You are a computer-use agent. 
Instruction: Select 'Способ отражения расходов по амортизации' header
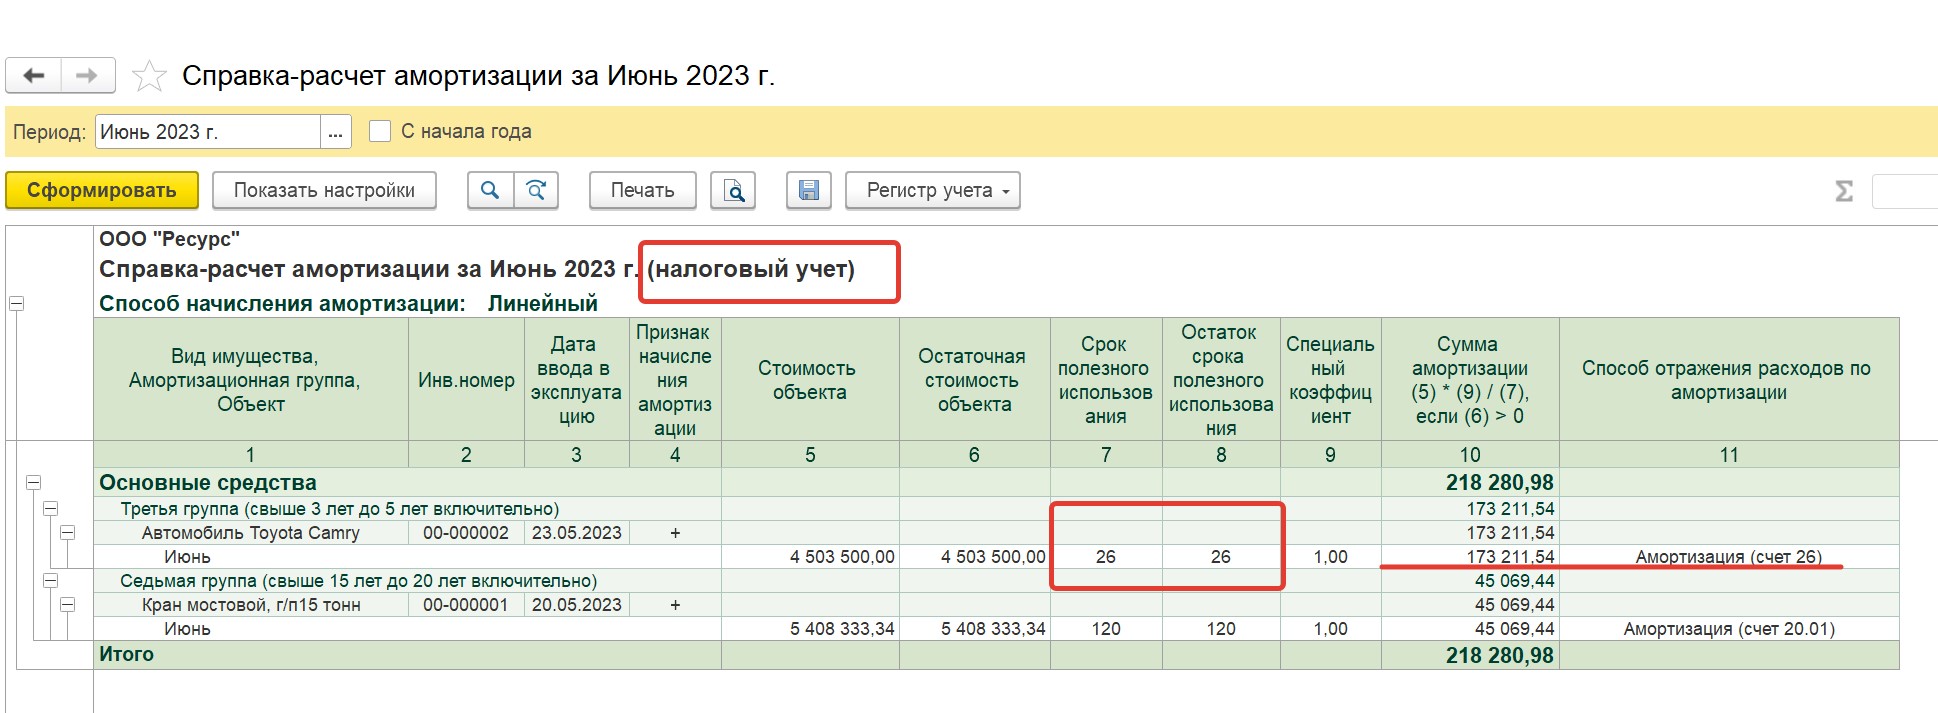[x=1729, y=380]
